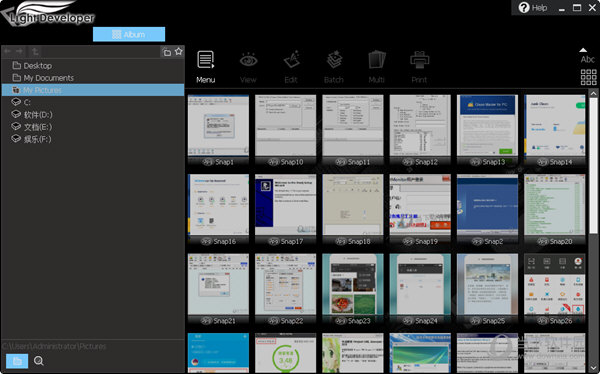Open the Menu toolbar icon
Screen dimensions: 600x374
206,60
